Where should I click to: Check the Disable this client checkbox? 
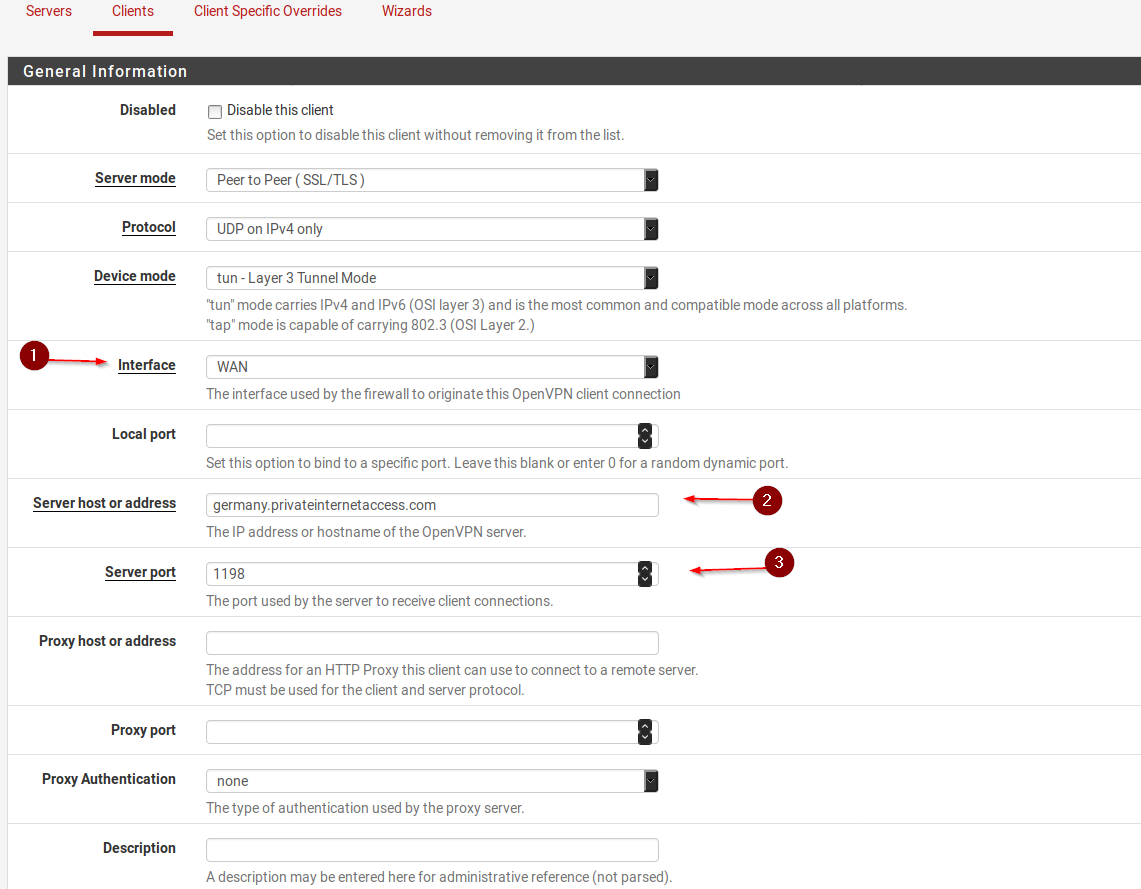coord(215,111)
